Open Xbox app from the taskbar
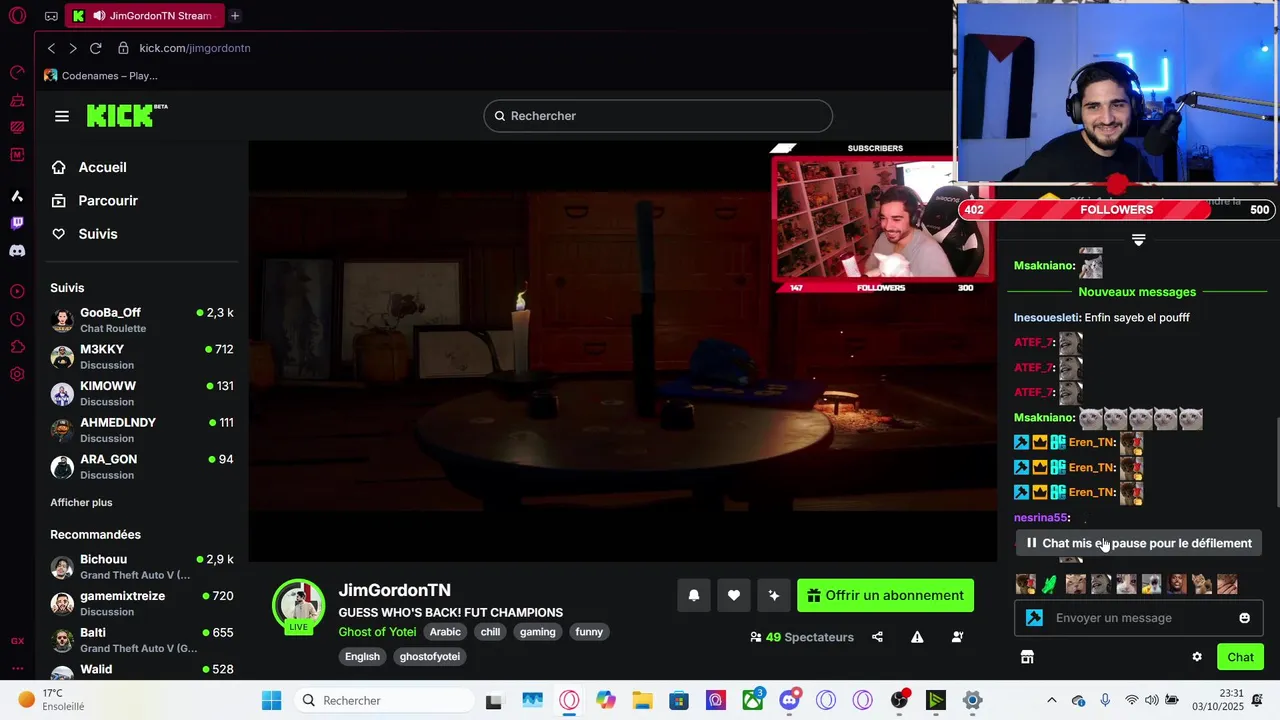Image resolution: width=1280 pixels, height=720 pixels. click(x=752, y=700)
